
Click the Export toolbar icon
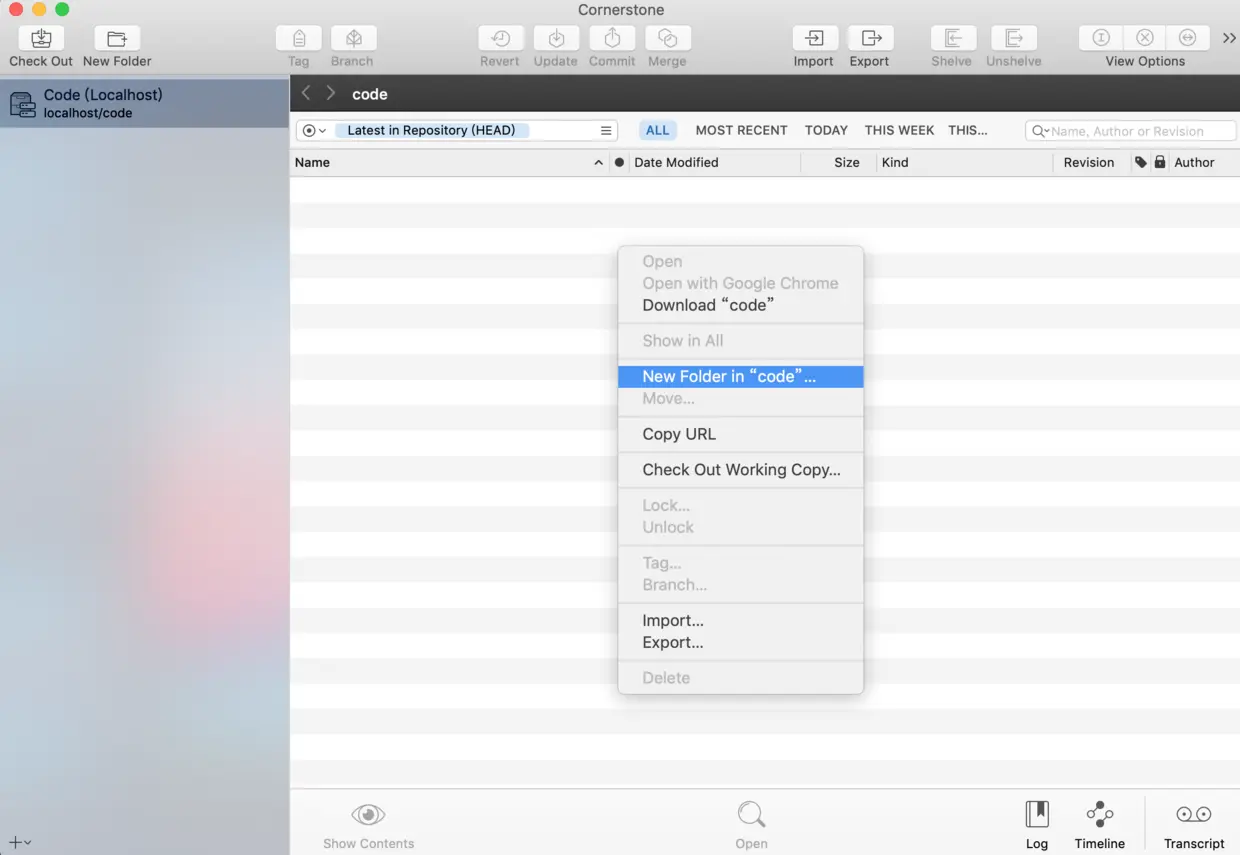click(870, 39)
